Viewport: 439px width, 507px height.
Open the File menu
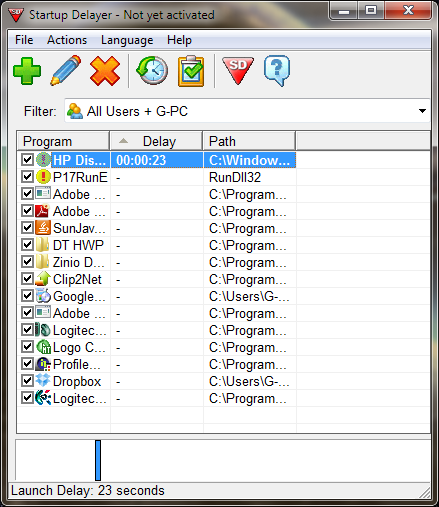24,40
